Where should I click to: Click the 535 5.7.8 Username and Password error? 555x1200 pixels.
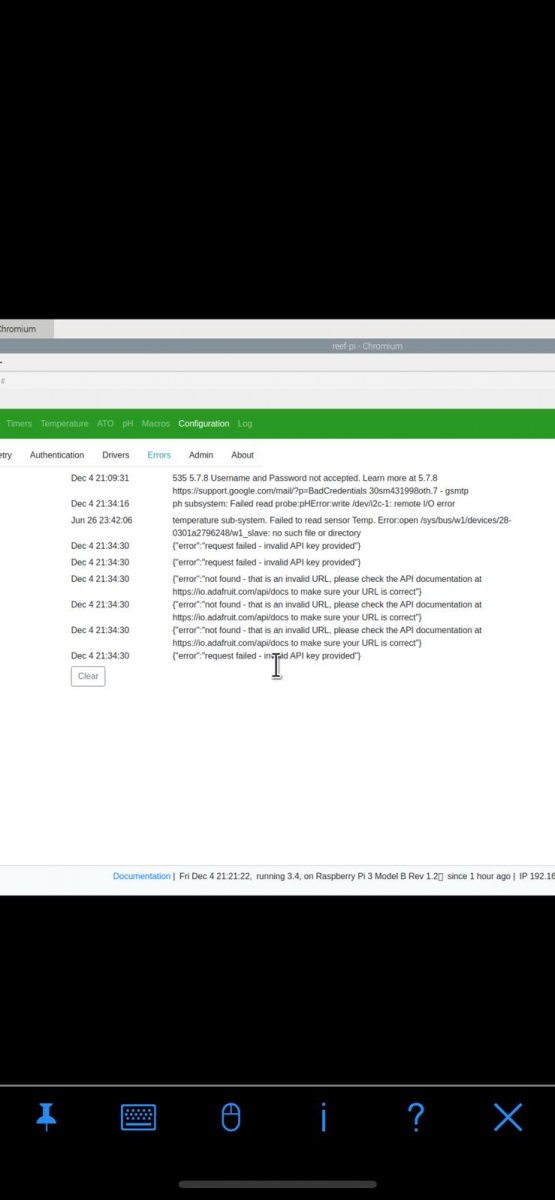(321, 485)
